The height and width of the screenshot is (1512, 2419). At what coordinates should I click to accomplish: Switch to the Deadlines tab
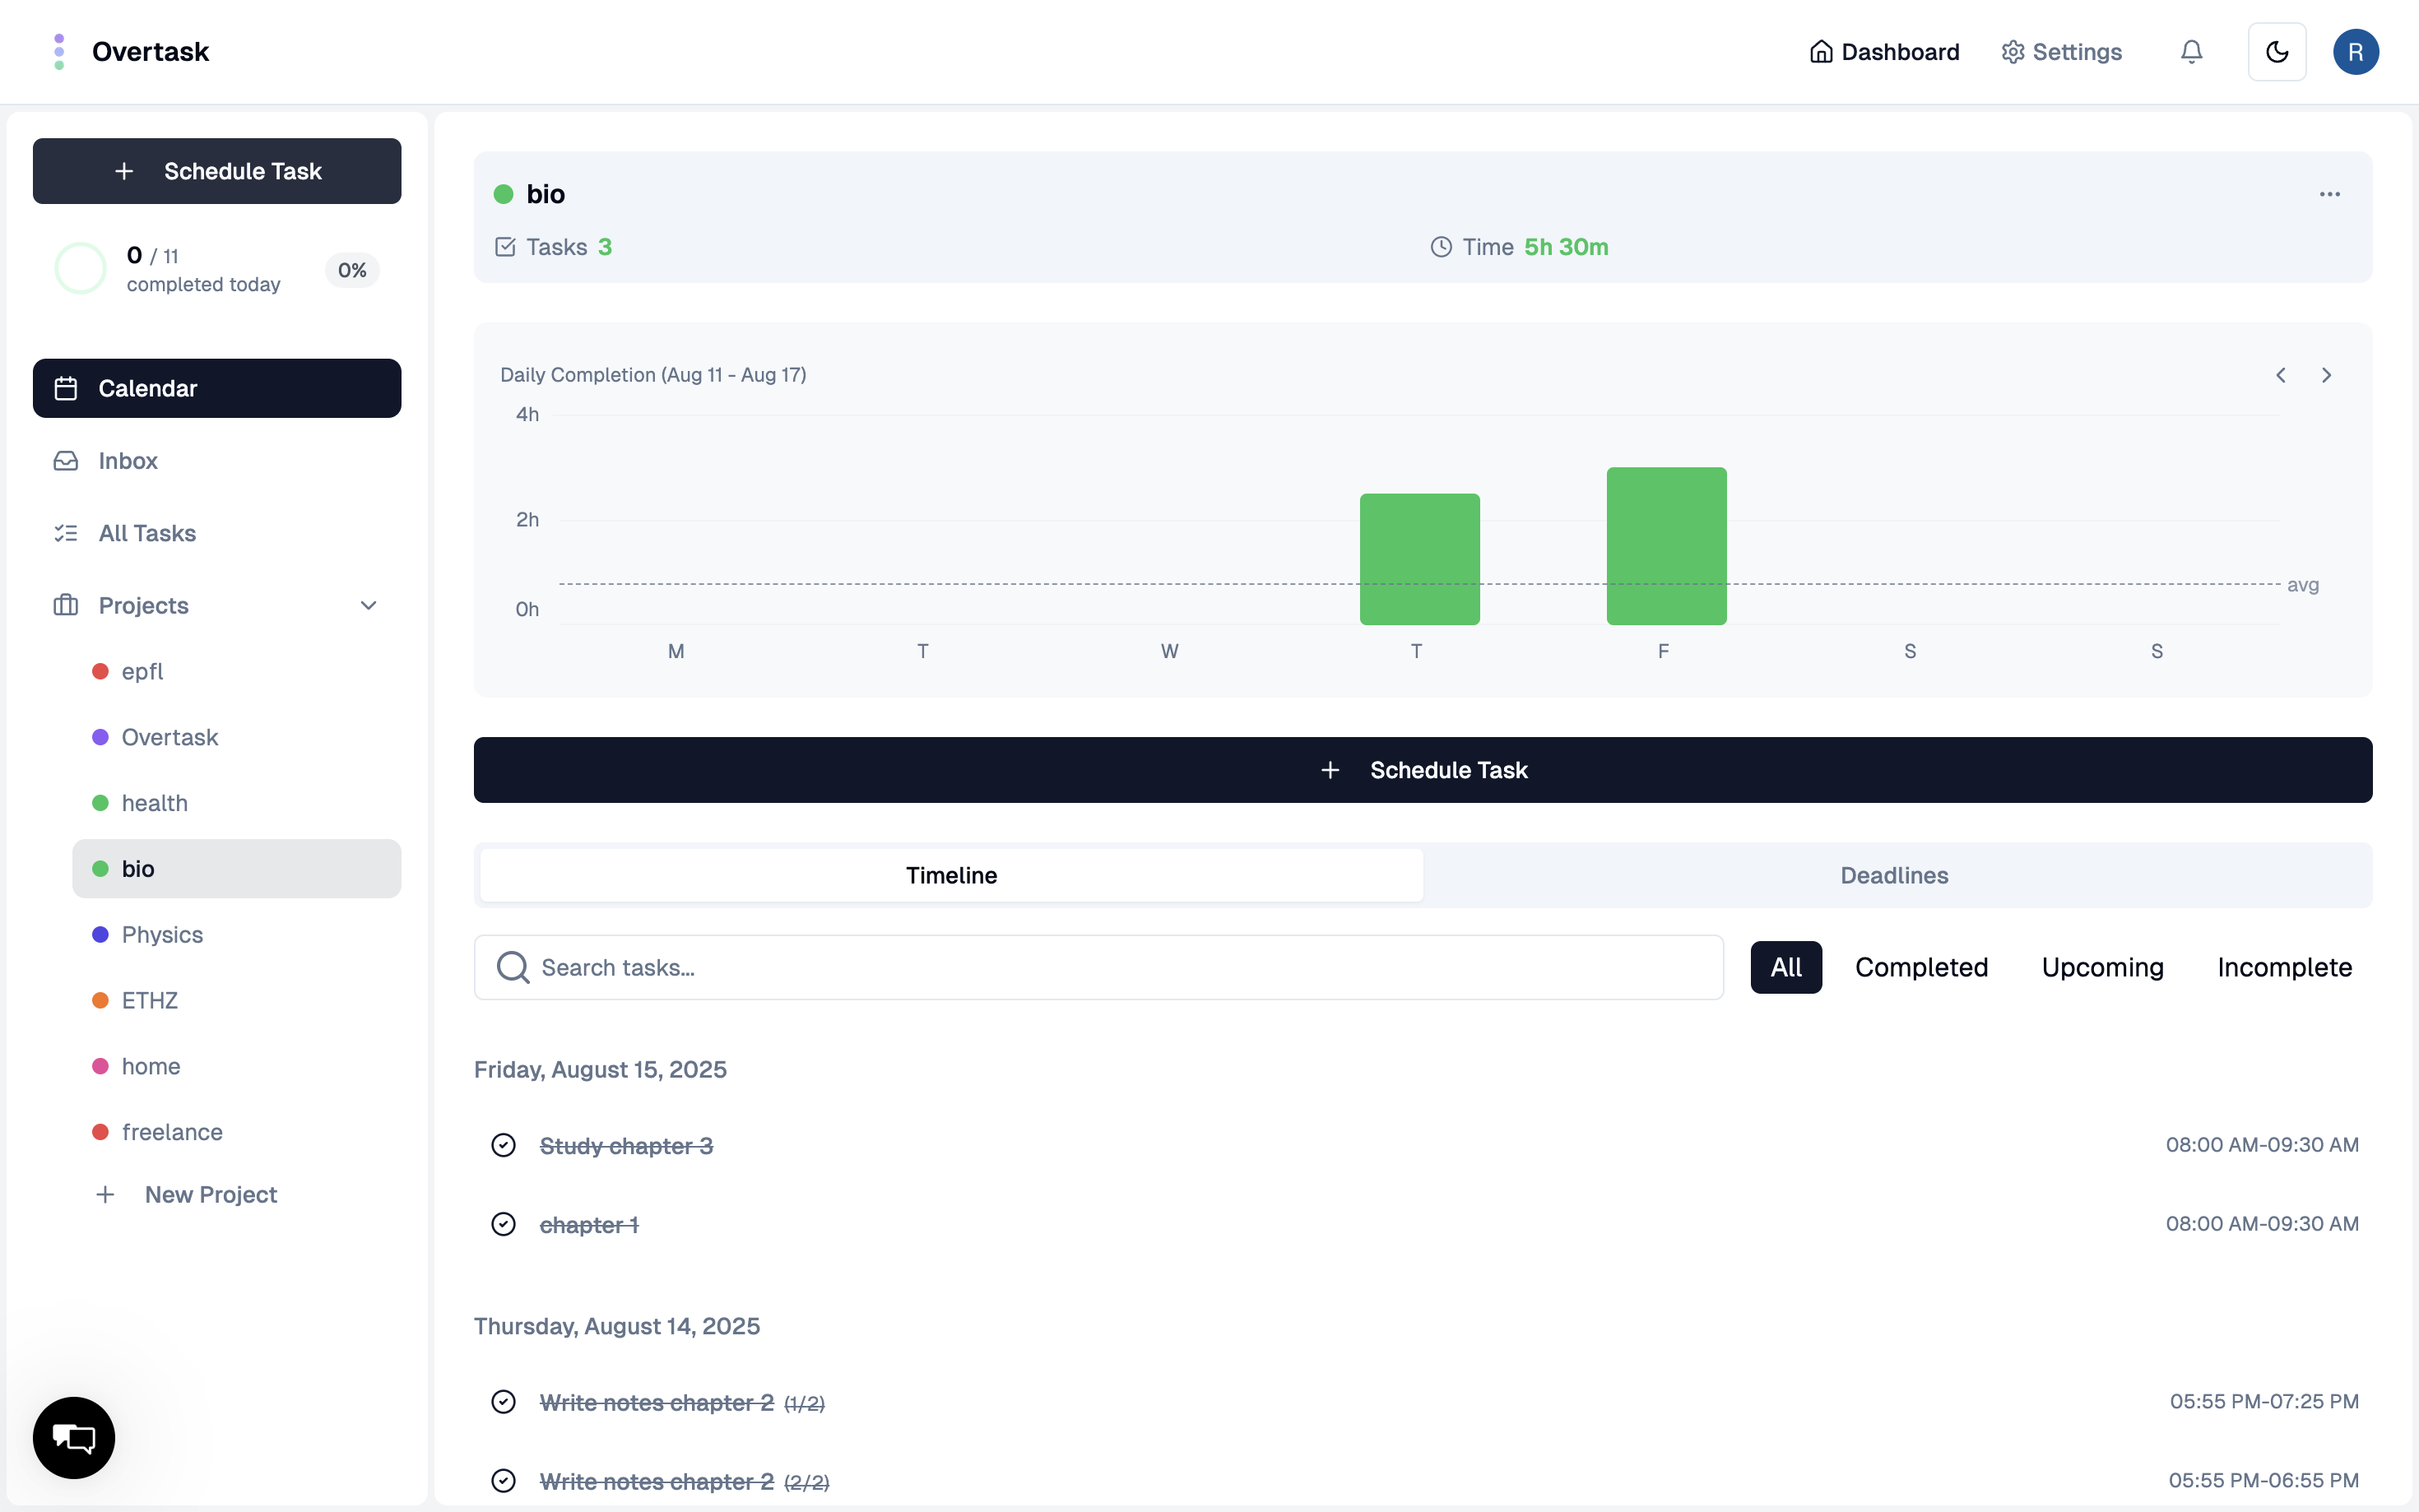coord(1894,875)
